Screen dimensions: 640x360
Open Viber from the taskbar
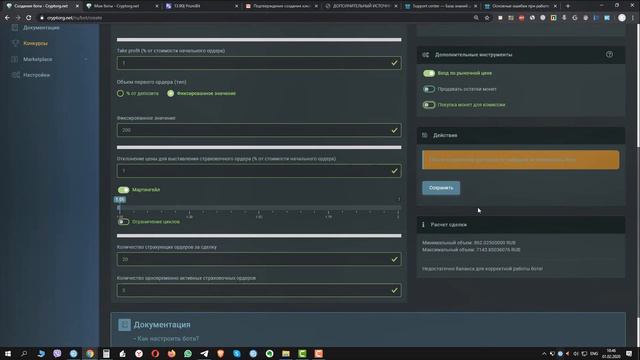click(x=57, y=353)
